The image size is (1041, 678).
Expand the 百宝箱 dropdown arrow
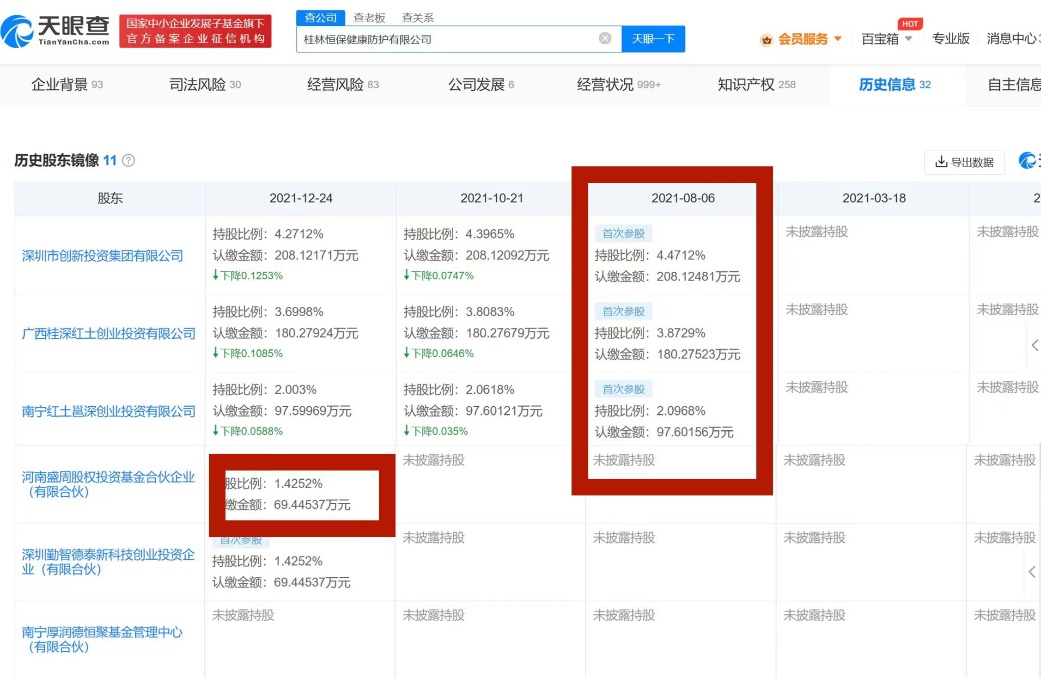(908, 39)
